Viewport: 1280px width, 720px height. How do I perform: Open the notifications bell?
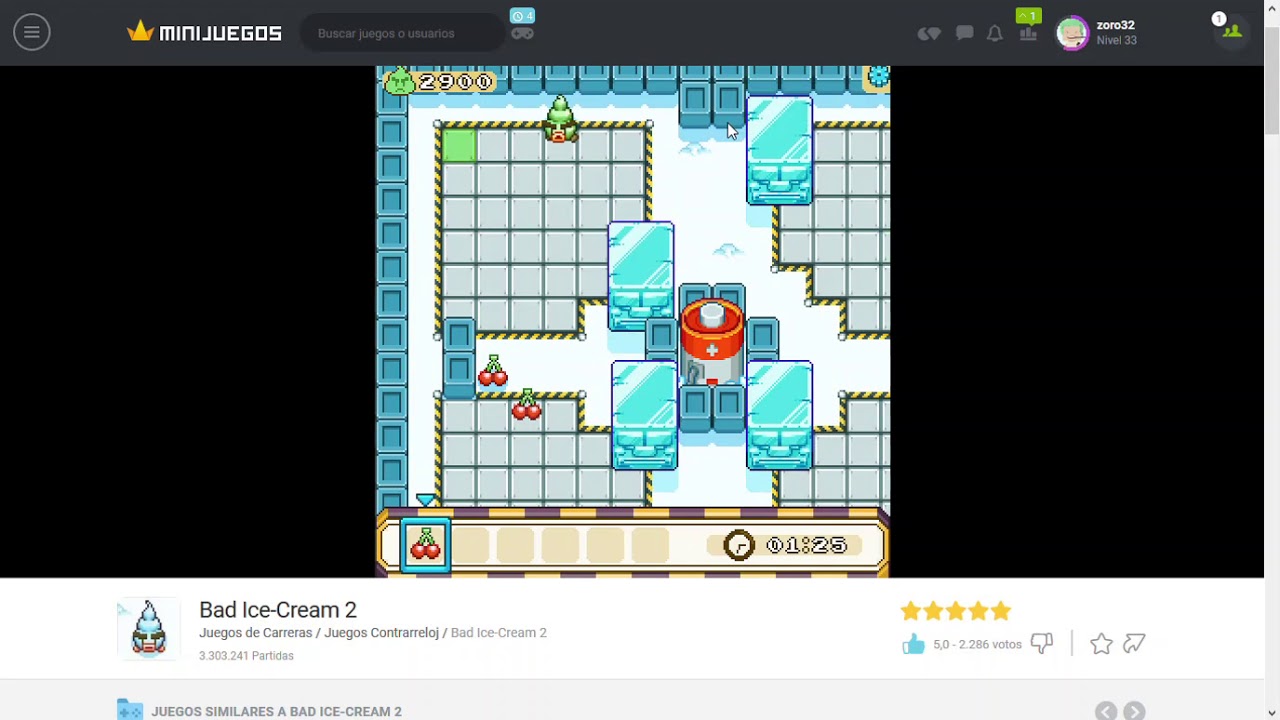(x=994, y=33)
